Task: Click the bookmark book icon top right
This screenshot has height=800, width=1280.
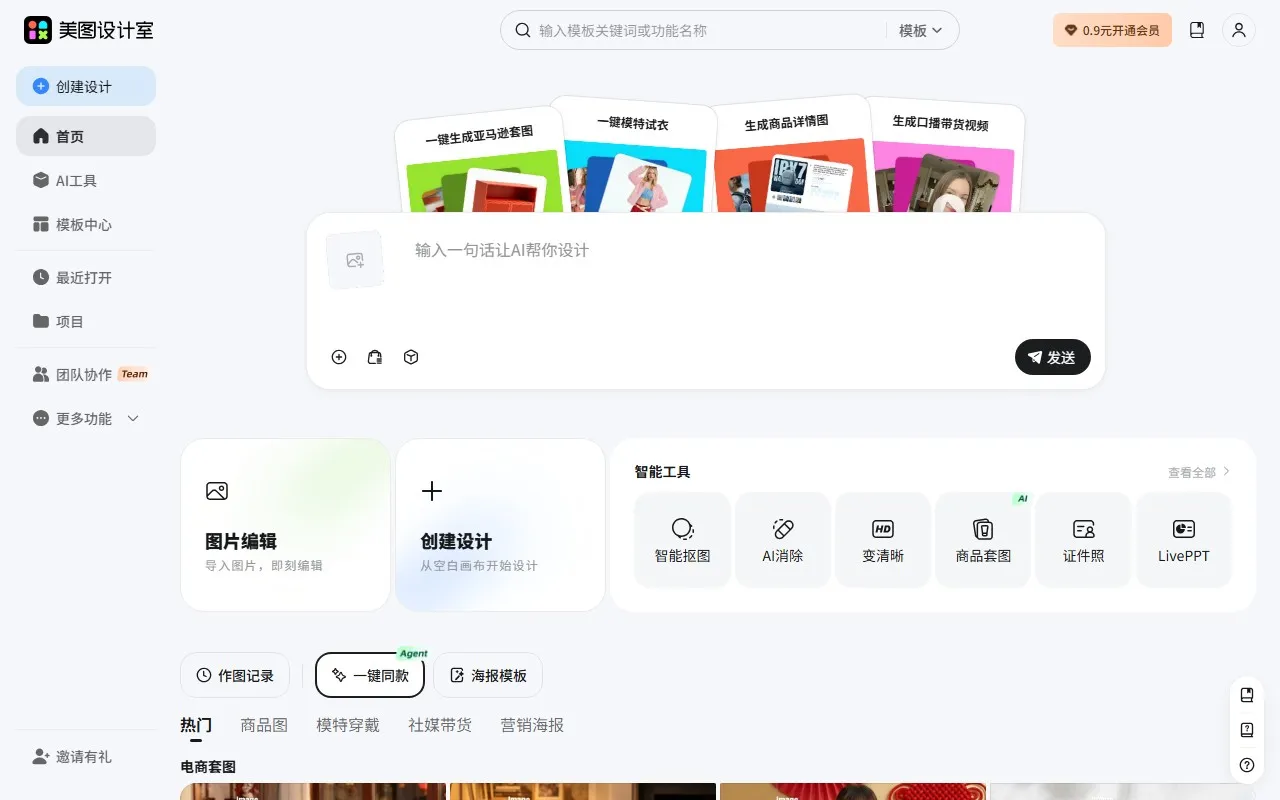Action: [x=1197, y=30]
